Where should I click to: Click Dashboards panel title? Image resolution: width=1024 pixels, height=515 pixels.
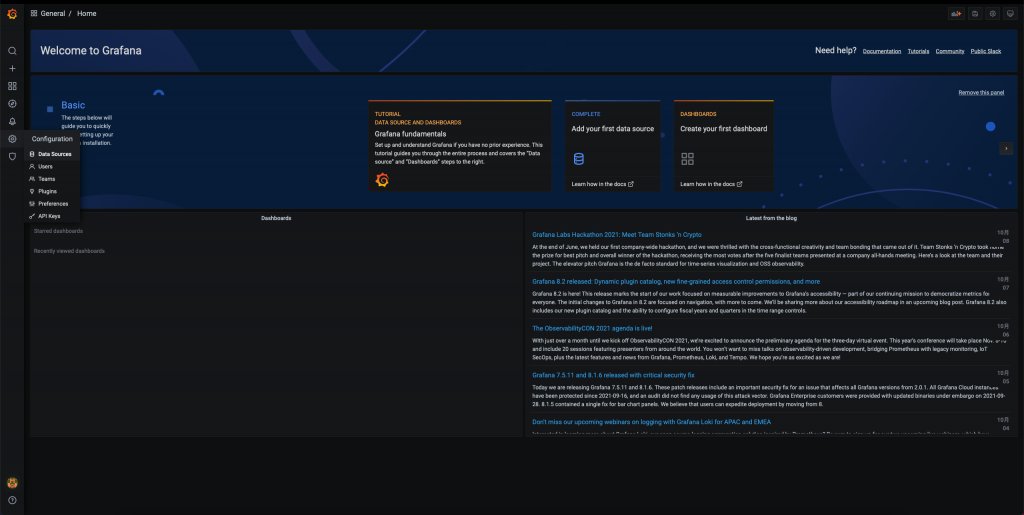pyautogui.click(x=276, y=218)
